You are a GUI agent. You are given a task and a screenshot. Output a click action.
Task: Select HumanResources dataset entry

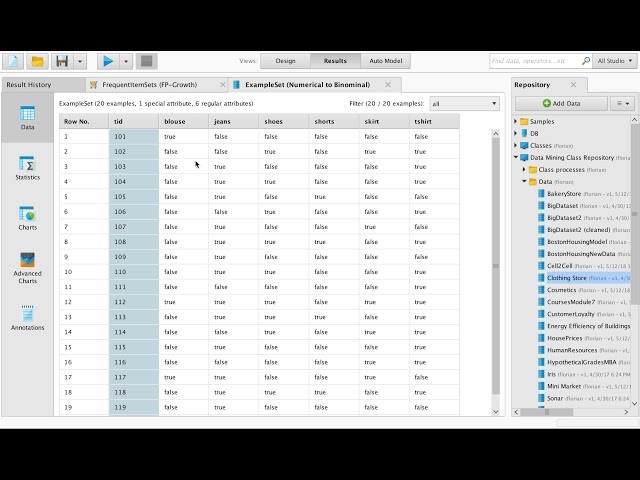pos(583,350)
